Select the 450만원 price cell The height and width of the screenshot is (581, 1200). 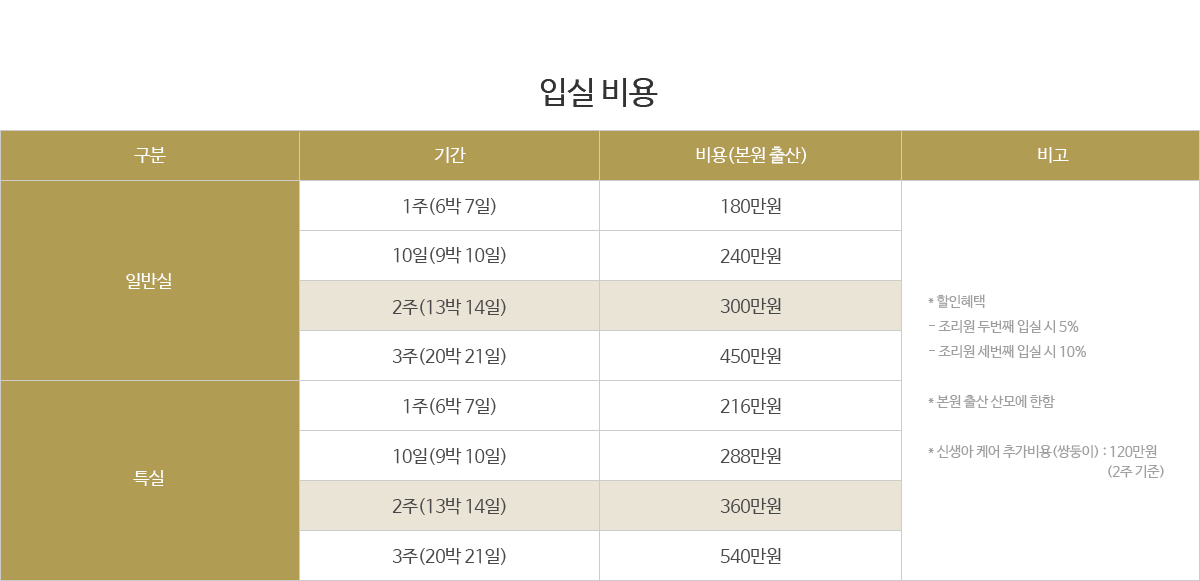click(750, 356)
